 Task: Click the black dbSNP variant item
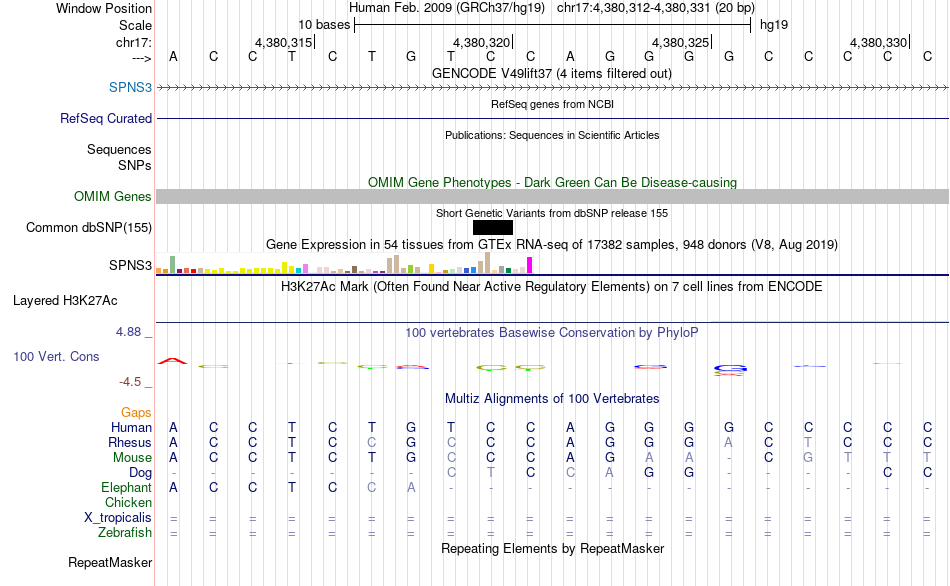coord(493,227)
